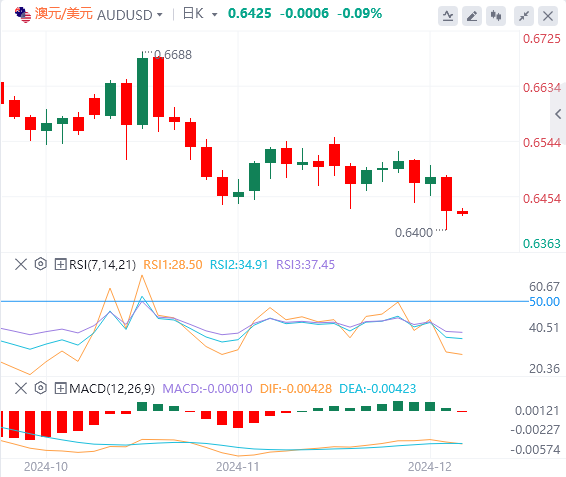Toggle the plus box beside MACD(12,26,9)
This screenshot has width=566, height=477.
click(x=60, y=389)
